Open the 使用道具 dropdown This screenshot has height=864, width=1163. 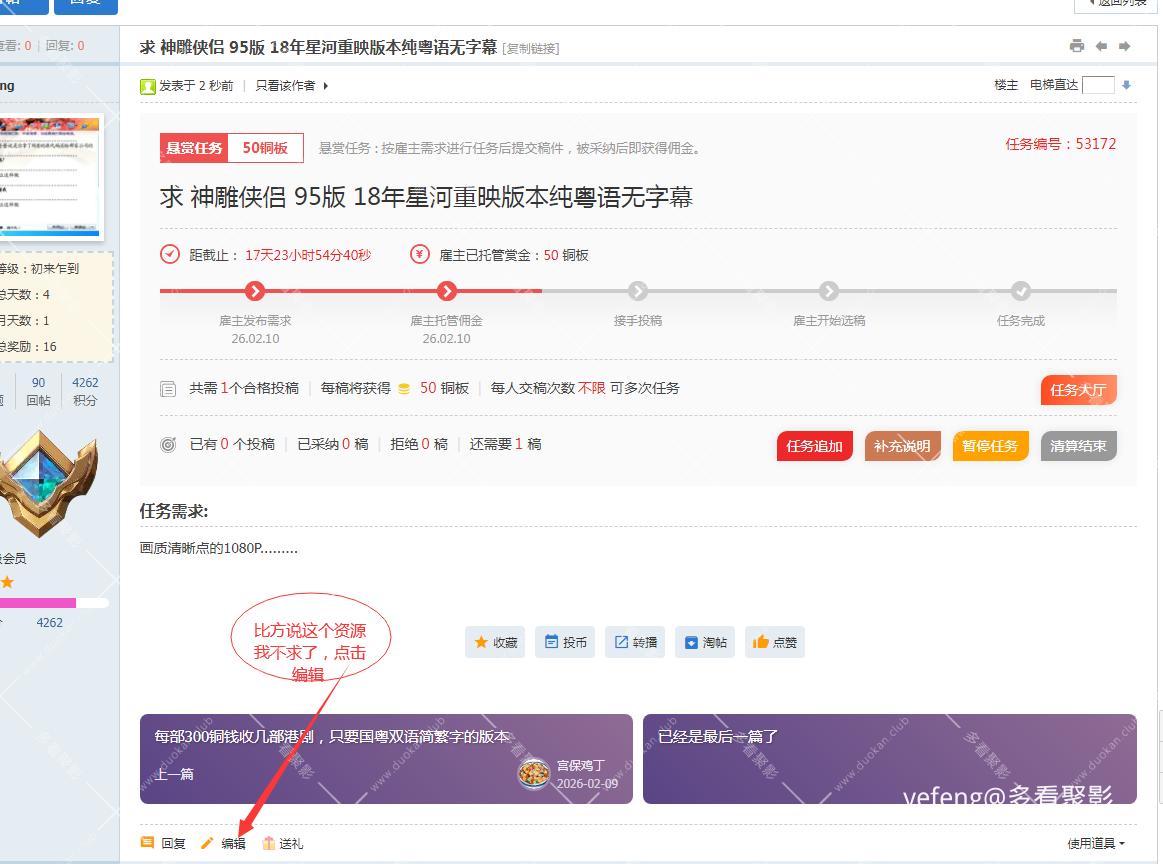click(1095, 843)
